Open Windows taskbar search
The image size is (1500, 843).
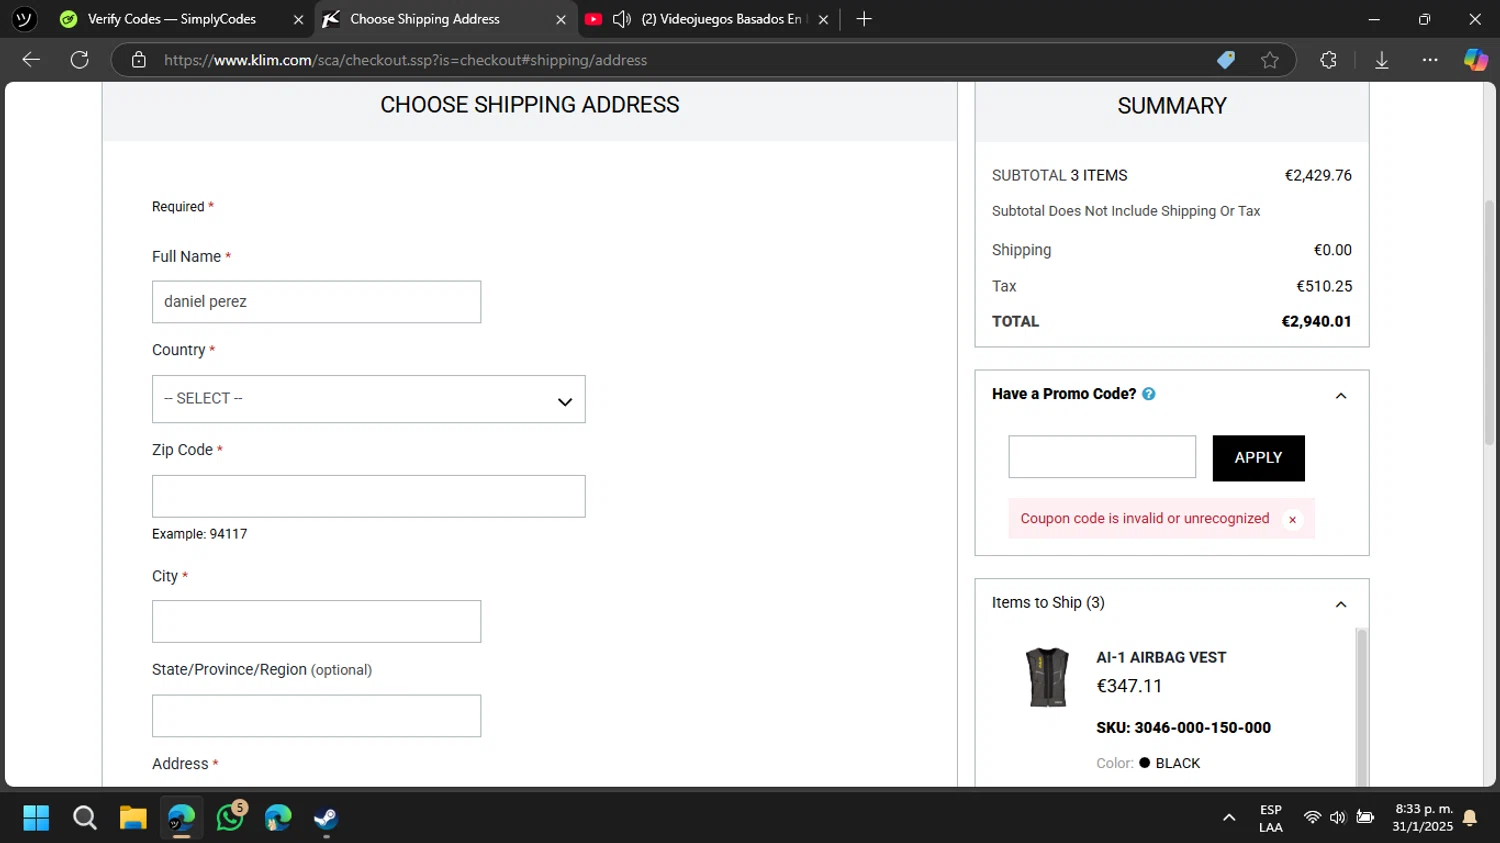pos(85,818)
